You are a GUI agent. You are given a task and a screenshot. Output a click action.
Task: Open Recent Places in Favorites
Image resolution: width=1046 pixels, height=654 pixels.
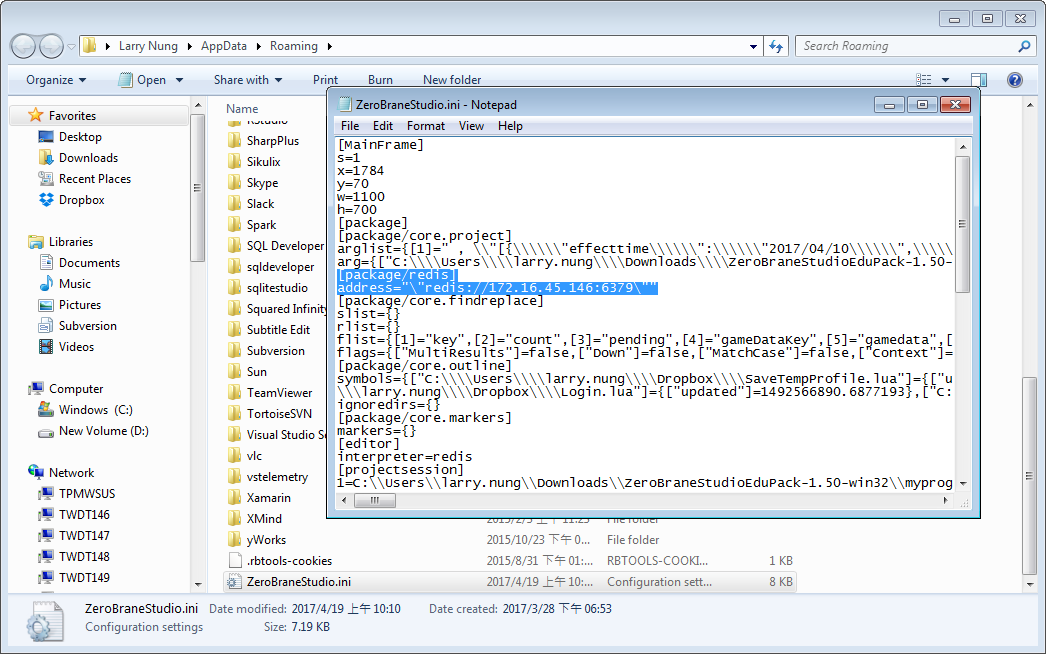coord(95,179)
